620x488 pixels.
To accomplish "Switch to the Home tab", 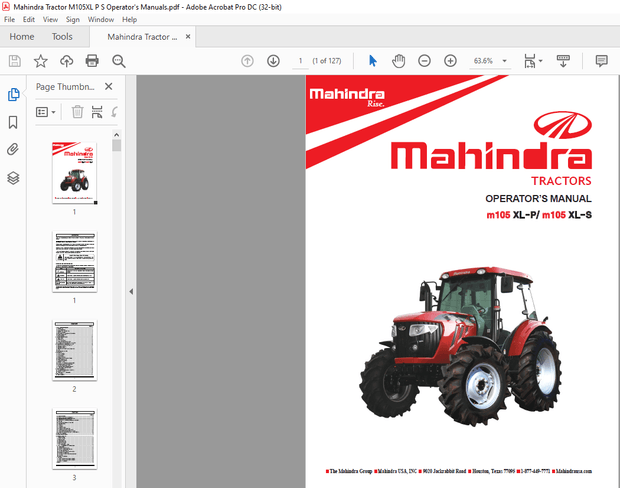I will (x=22, y=36).
